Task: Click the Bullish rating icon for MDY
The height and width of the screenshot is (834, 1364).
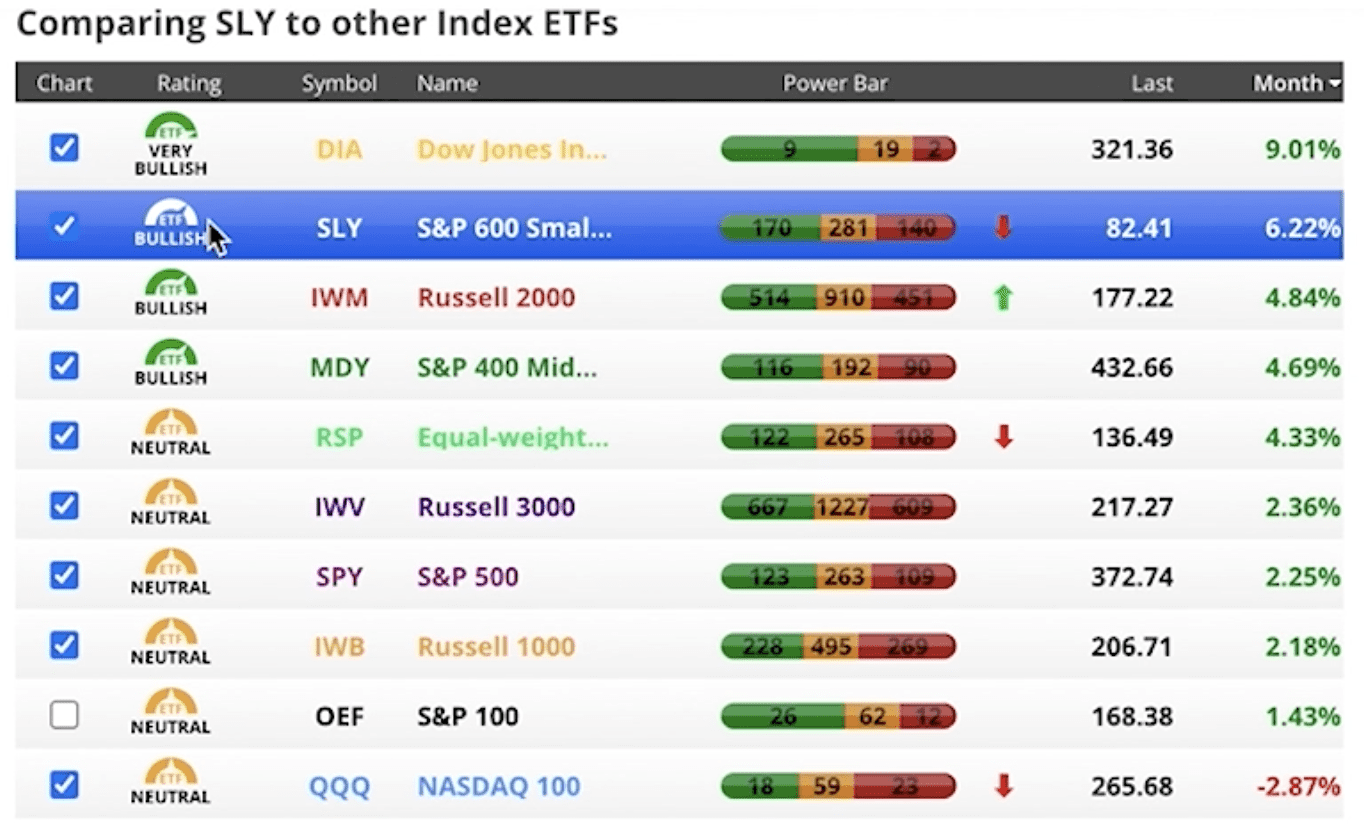Action: pos(170,363)
